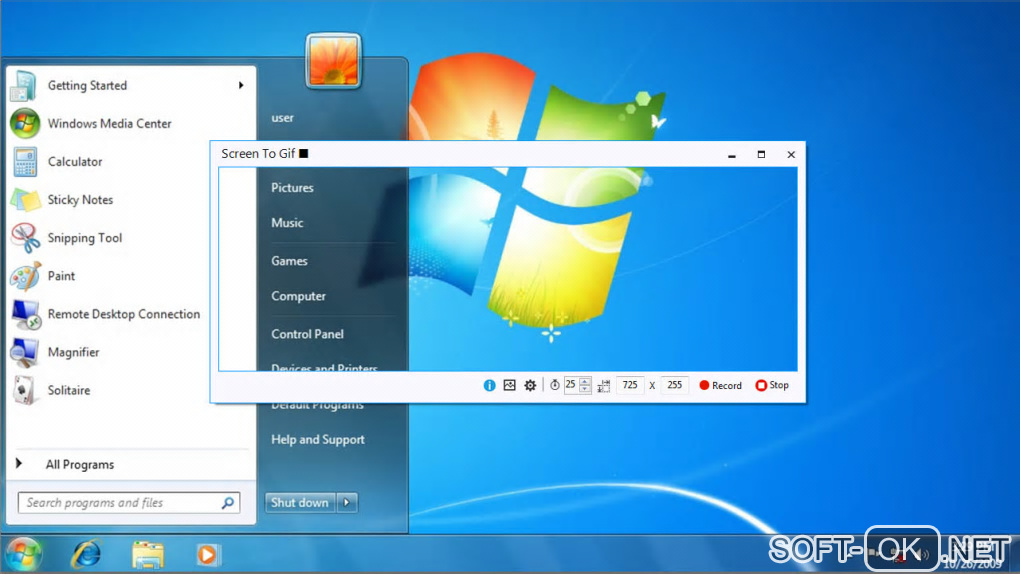Click the image icon in Screen To Gif toolbar

coord(509,385)
